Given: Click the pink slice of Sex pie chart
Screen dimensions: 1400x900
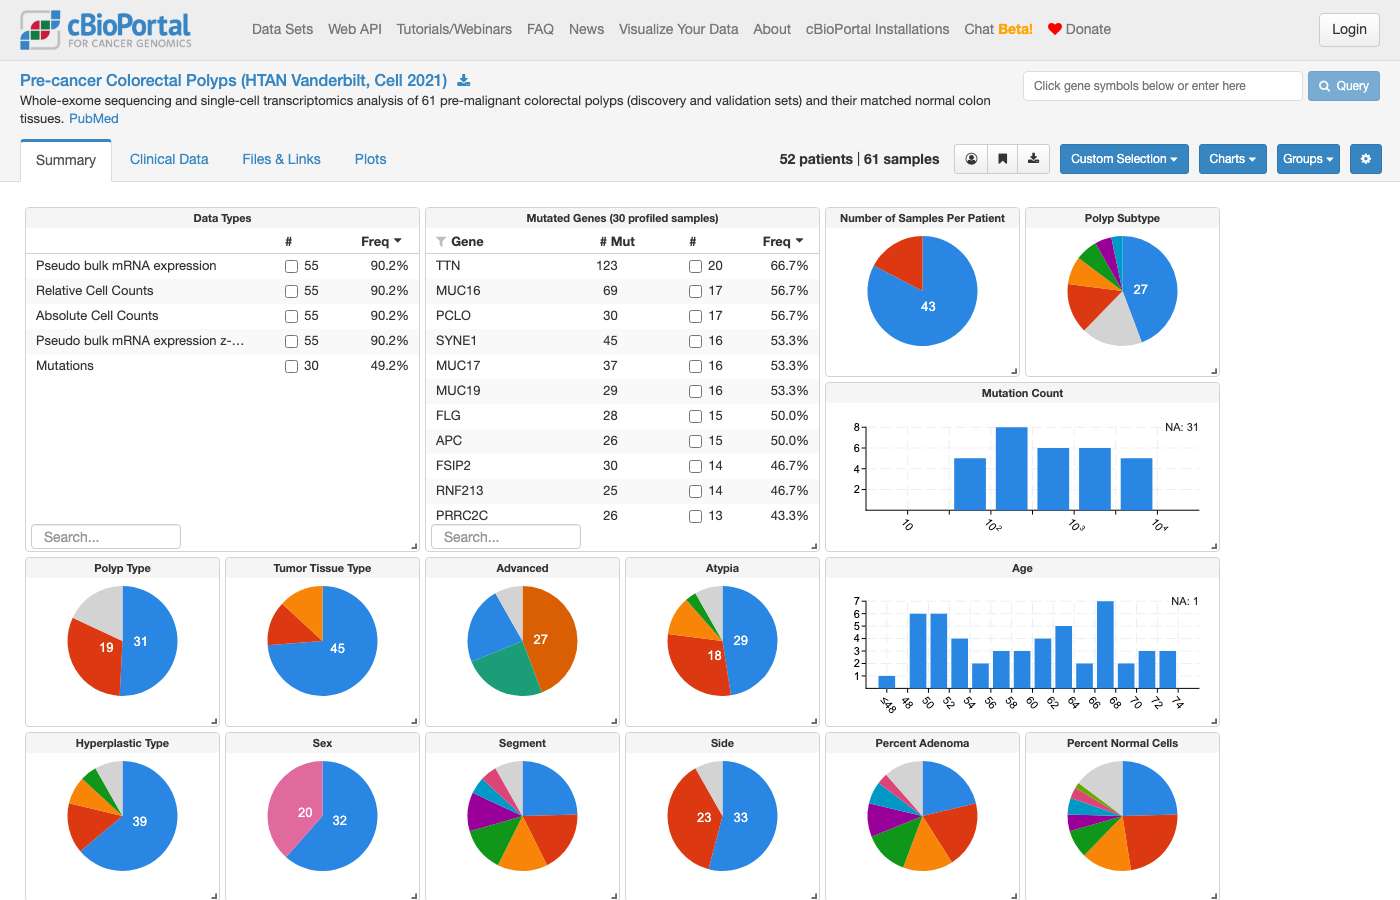Looking at the screenshot, I should pyautogui.click(x=293, y=810).
